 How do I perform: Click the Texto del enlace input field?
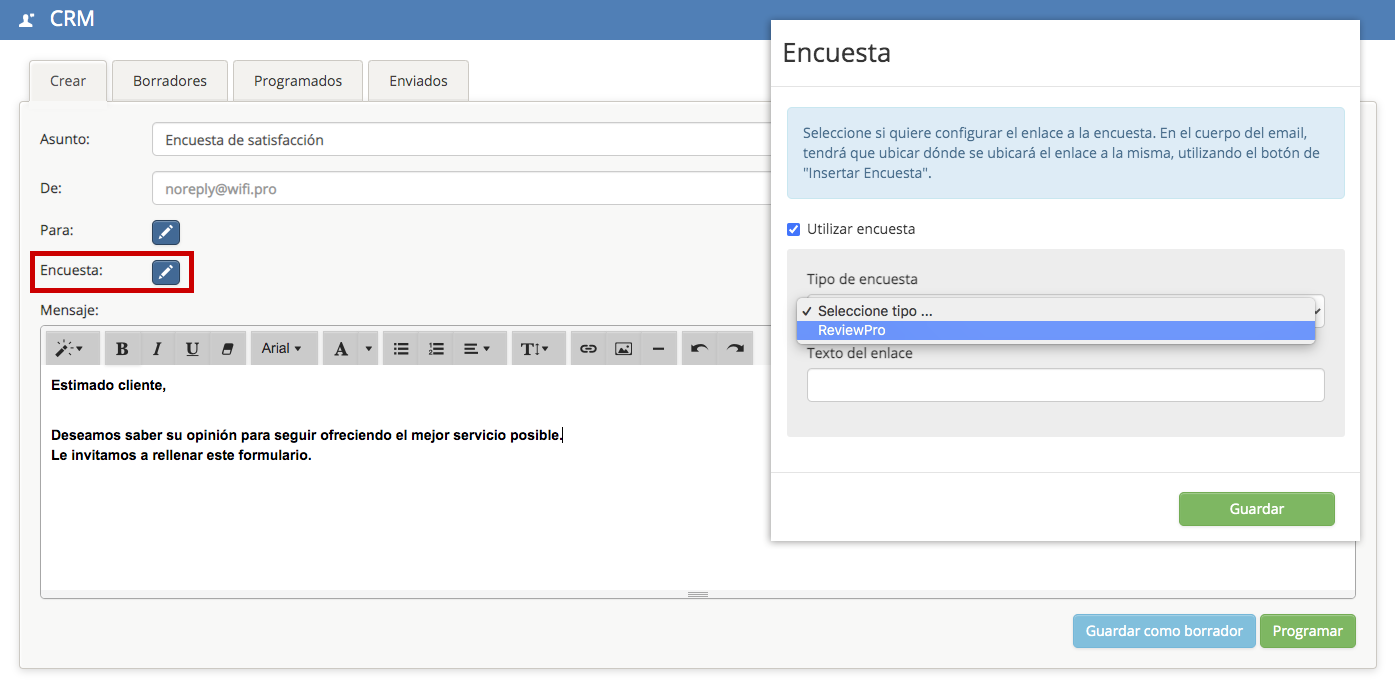click(x=1065, y=385)
